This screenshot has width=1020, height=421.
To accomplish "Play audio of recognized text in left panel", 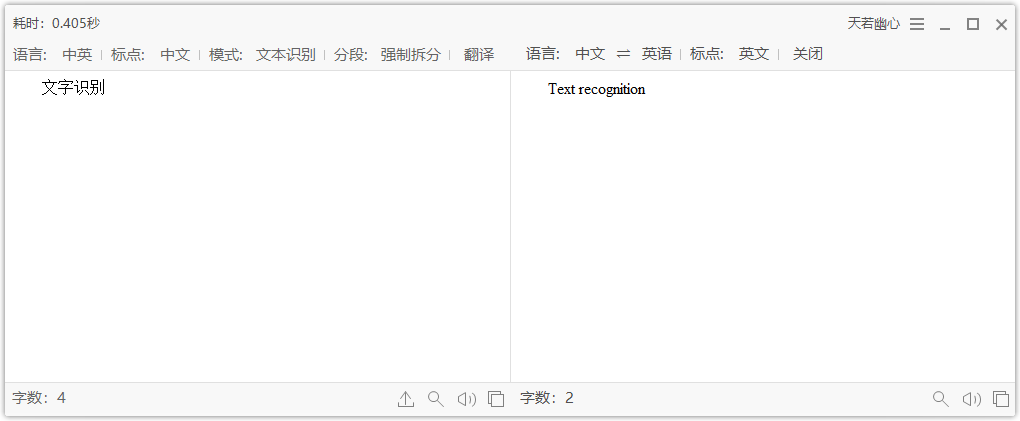I will pos(466,399).
